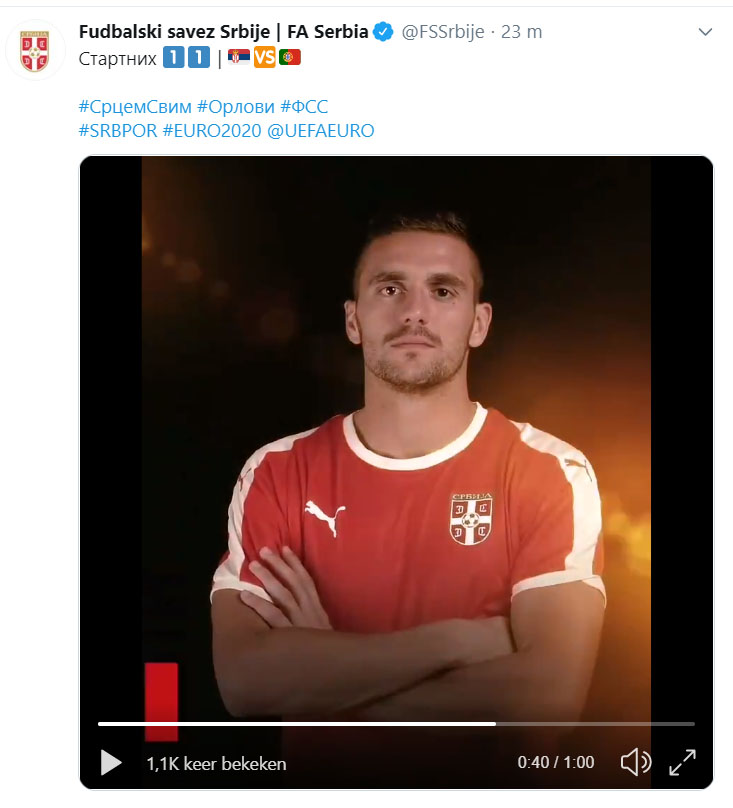Open the #Орлови hashtag

(237, 106)
